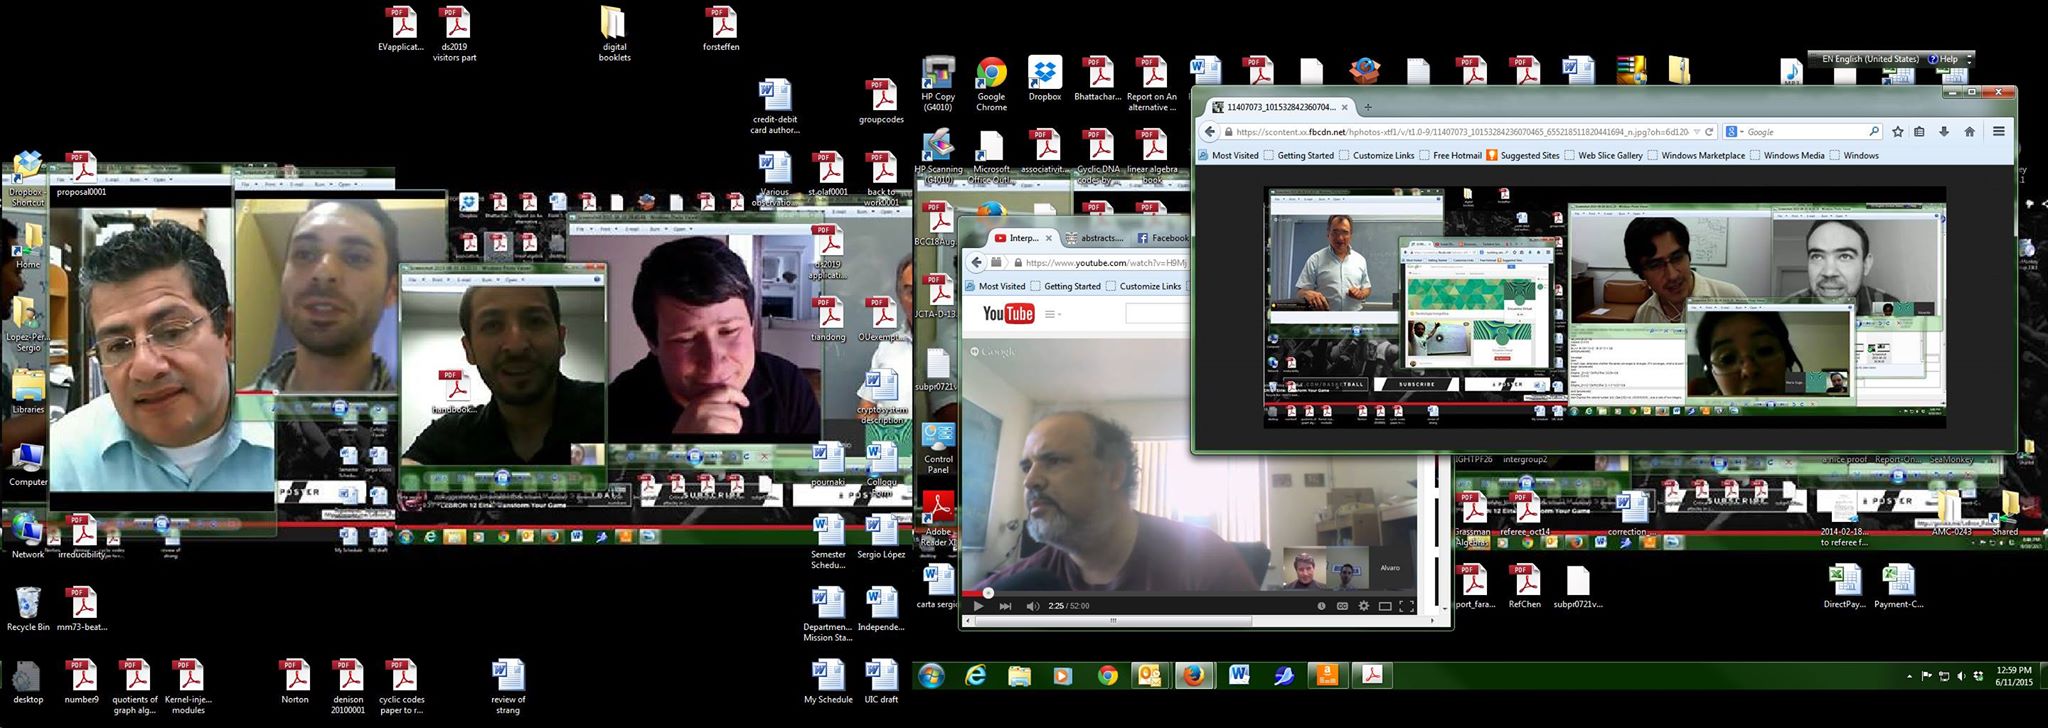Switch to the Facebook tab
Viewport: 2048px width, 728px height.
coord(1162,238)
